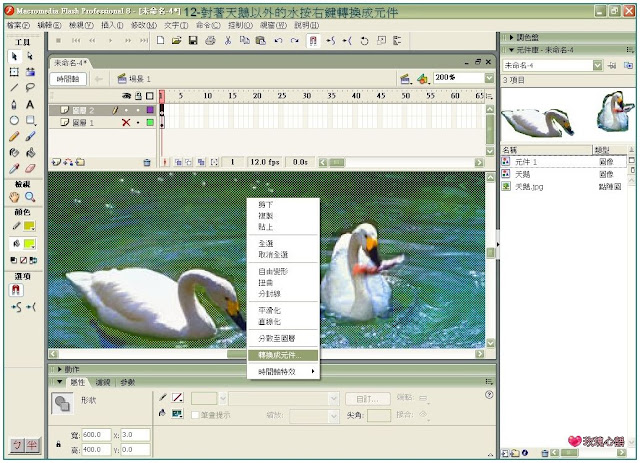Select the Subselection white arrow tool
640x463 pixels.
(30, 56)
